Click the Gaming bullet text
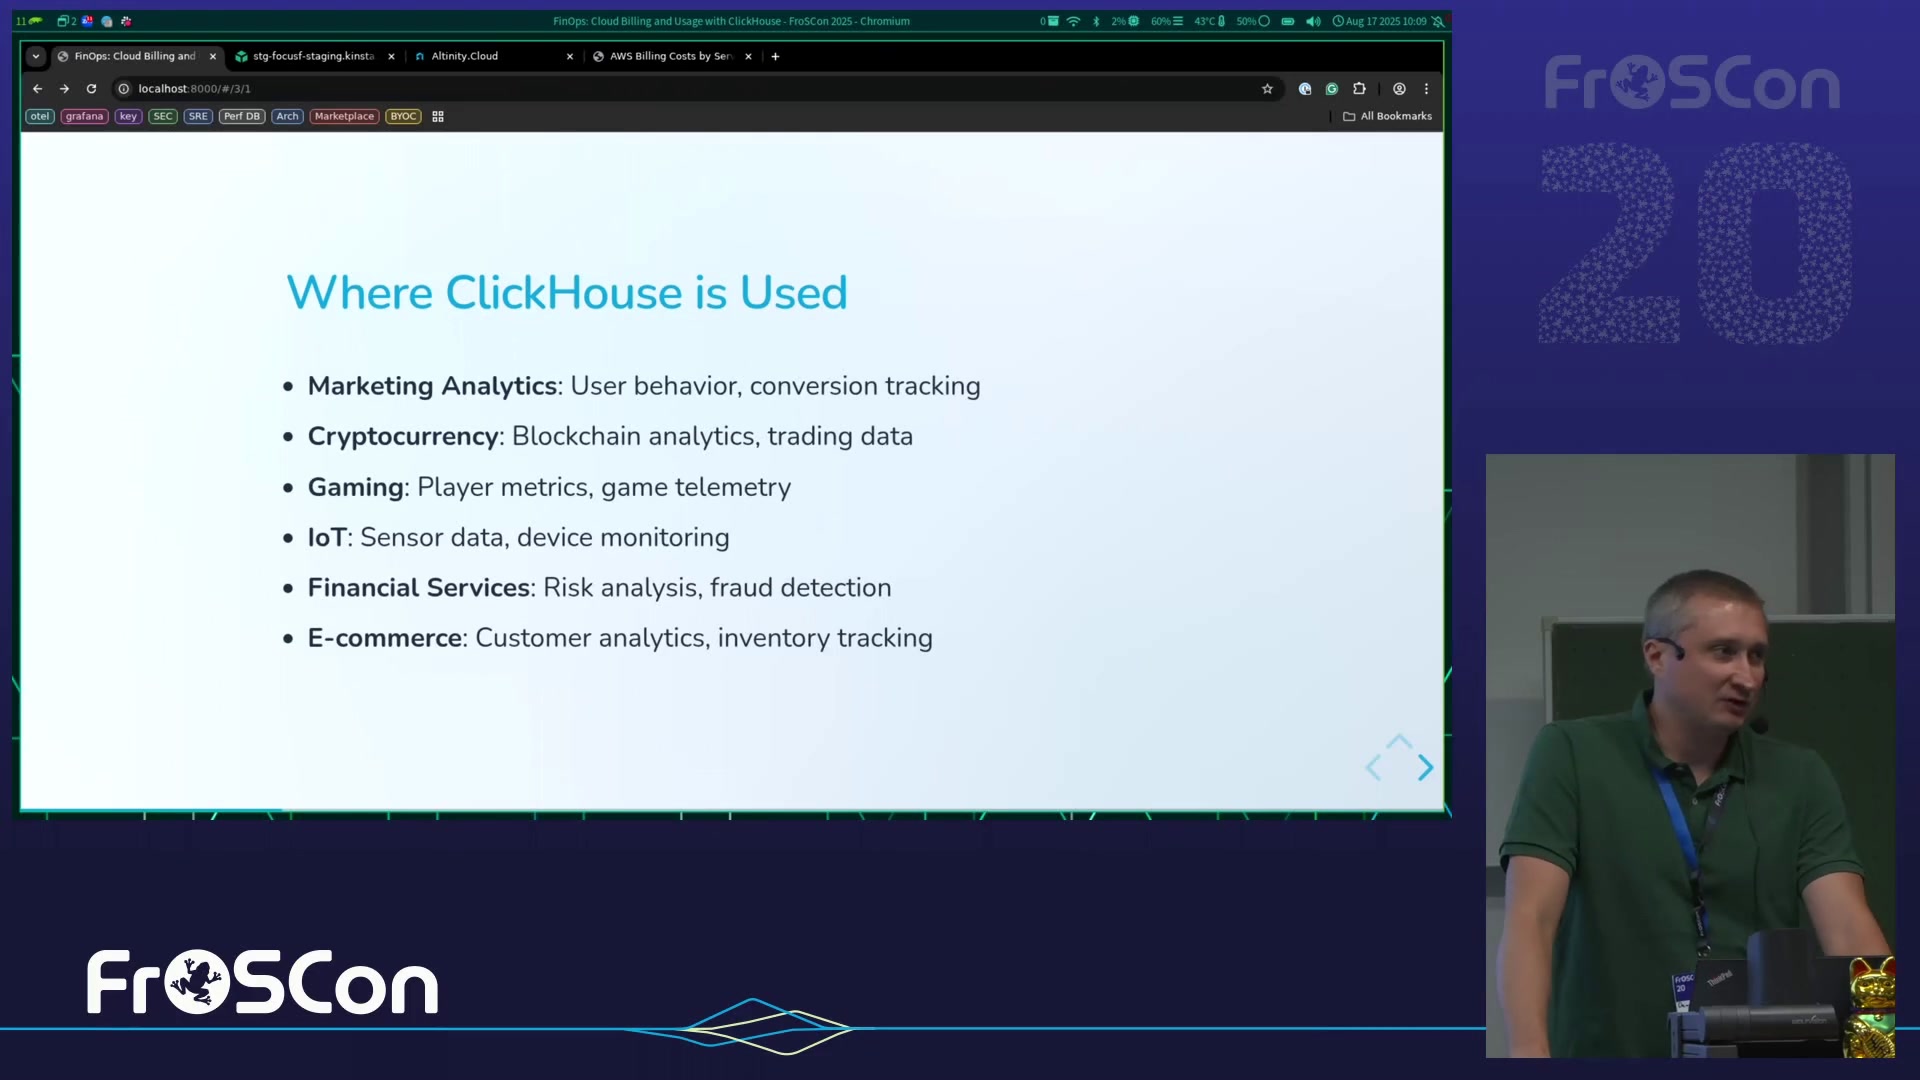 tap(549, 487)
